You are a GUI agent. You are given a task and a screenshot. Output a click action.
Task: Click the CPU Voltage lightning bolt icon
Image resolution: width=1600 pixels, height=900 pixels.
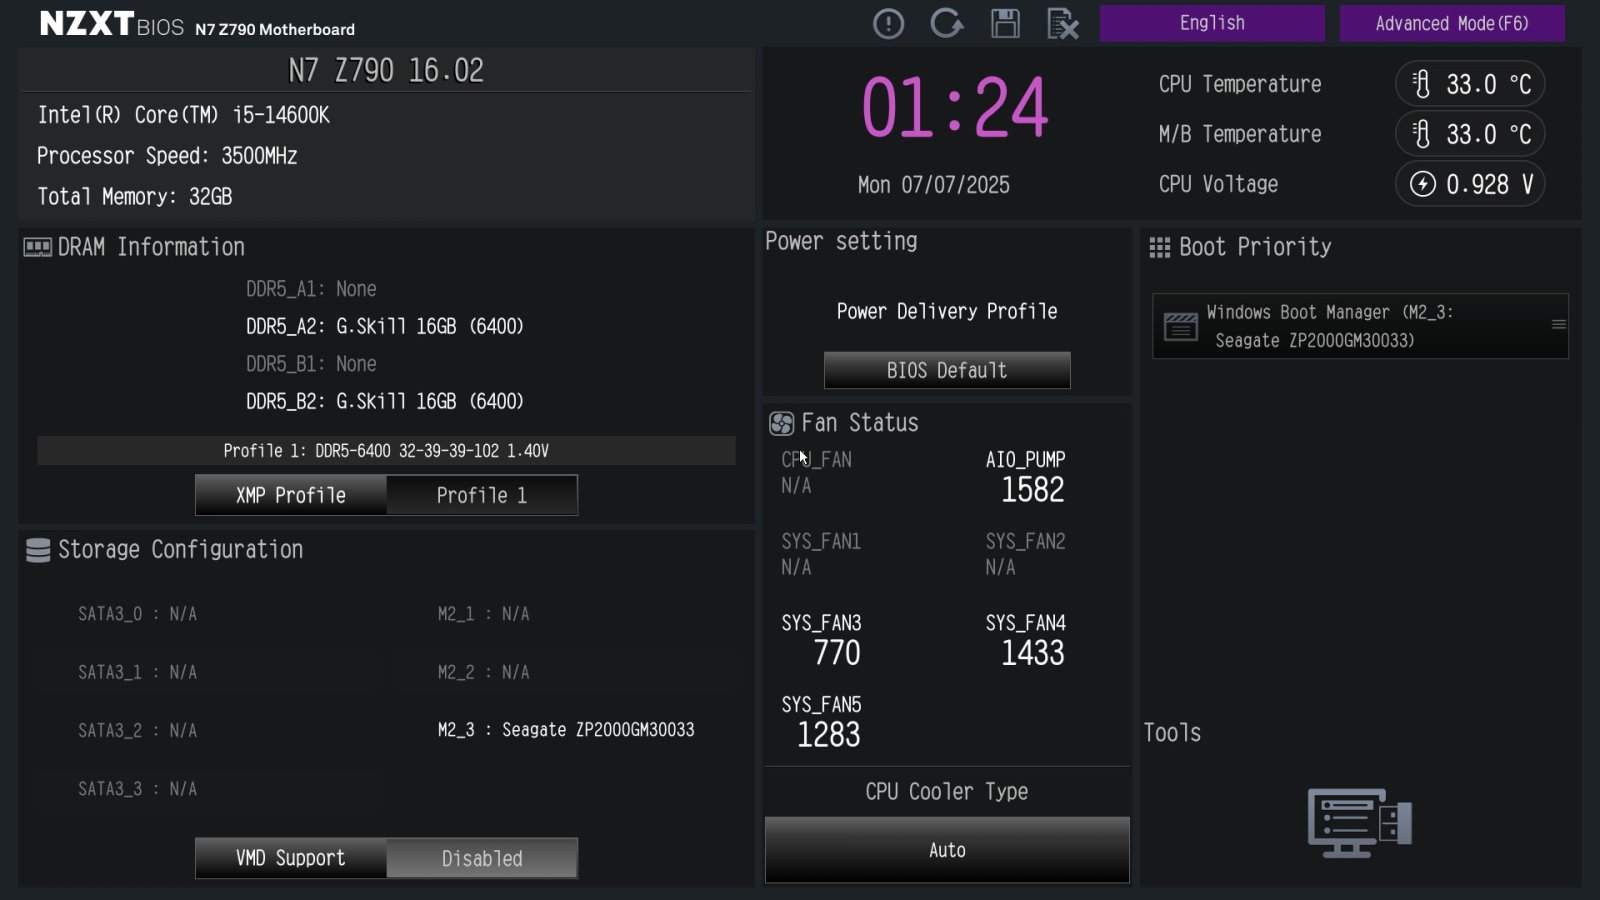pyautogui.click(x=1422, y=184)
